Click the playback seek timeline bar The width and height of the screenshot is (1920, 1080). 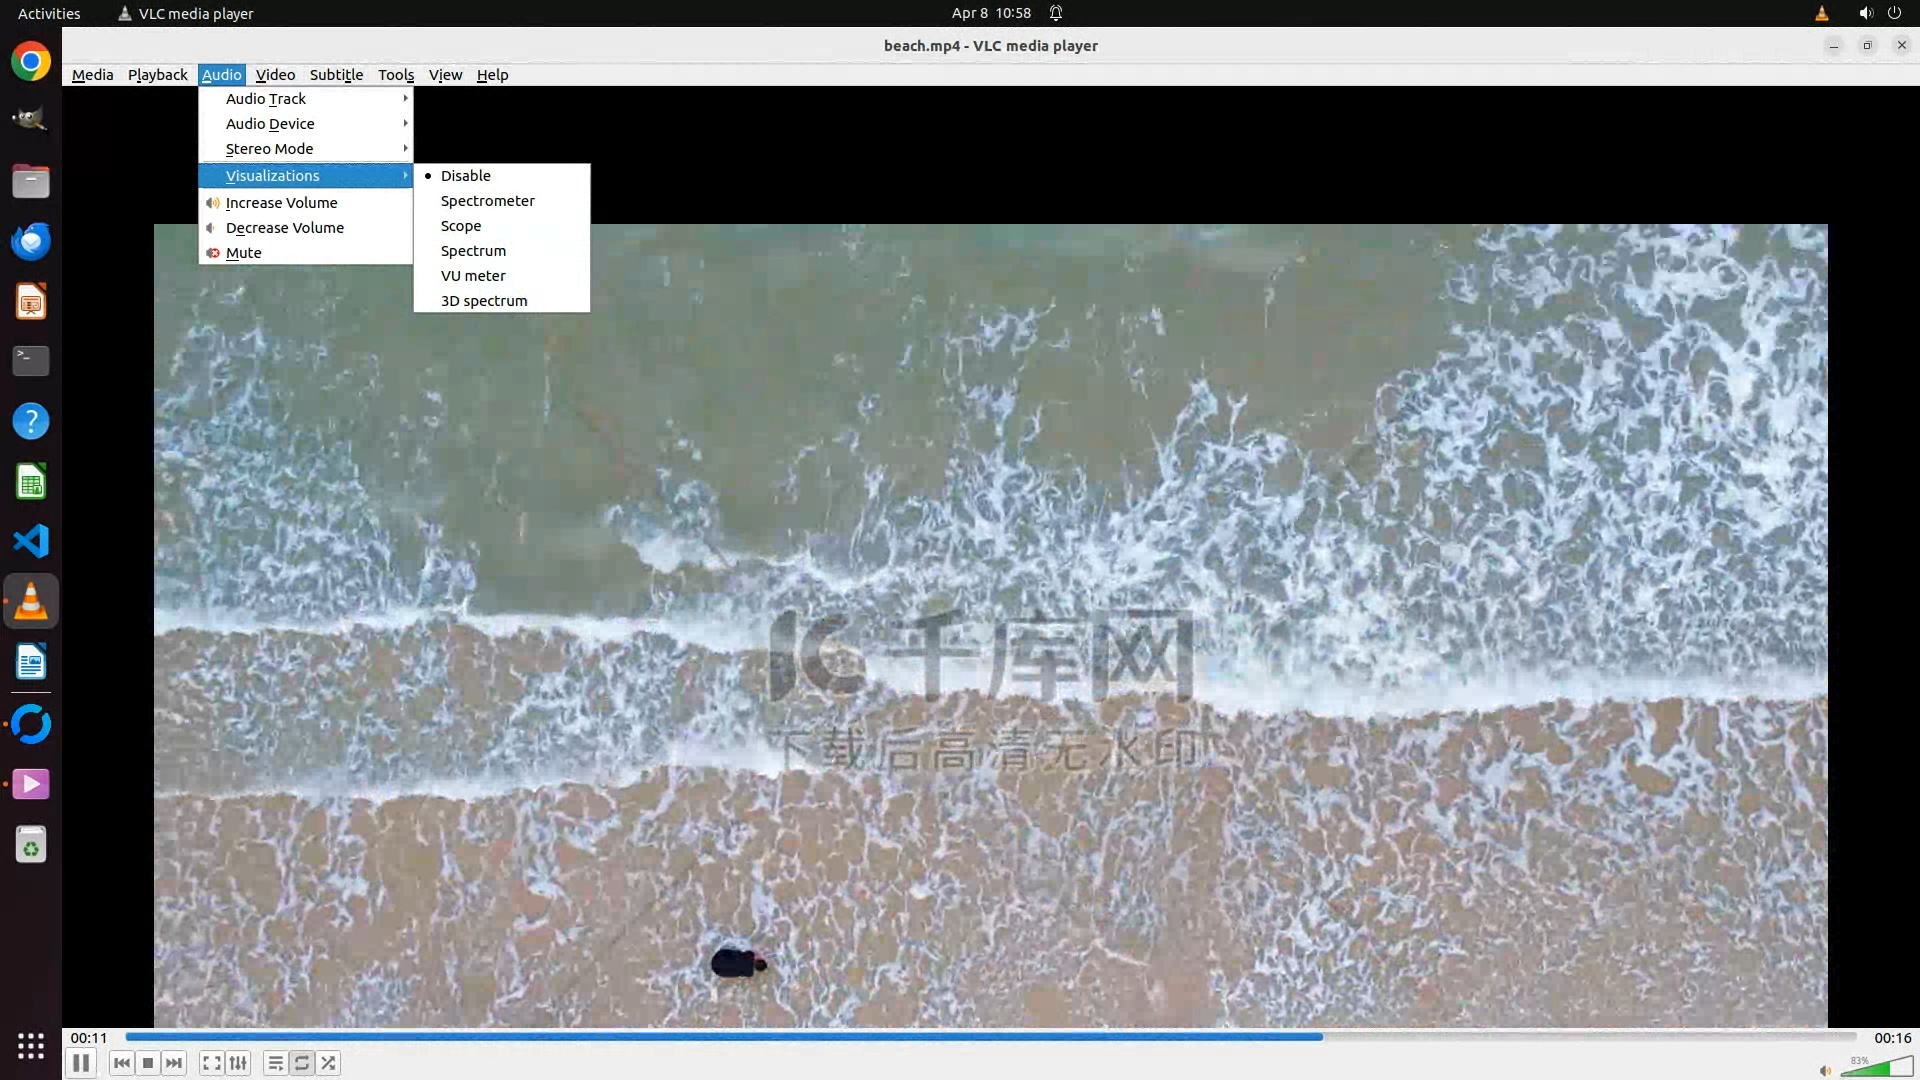click(990, 1037)
